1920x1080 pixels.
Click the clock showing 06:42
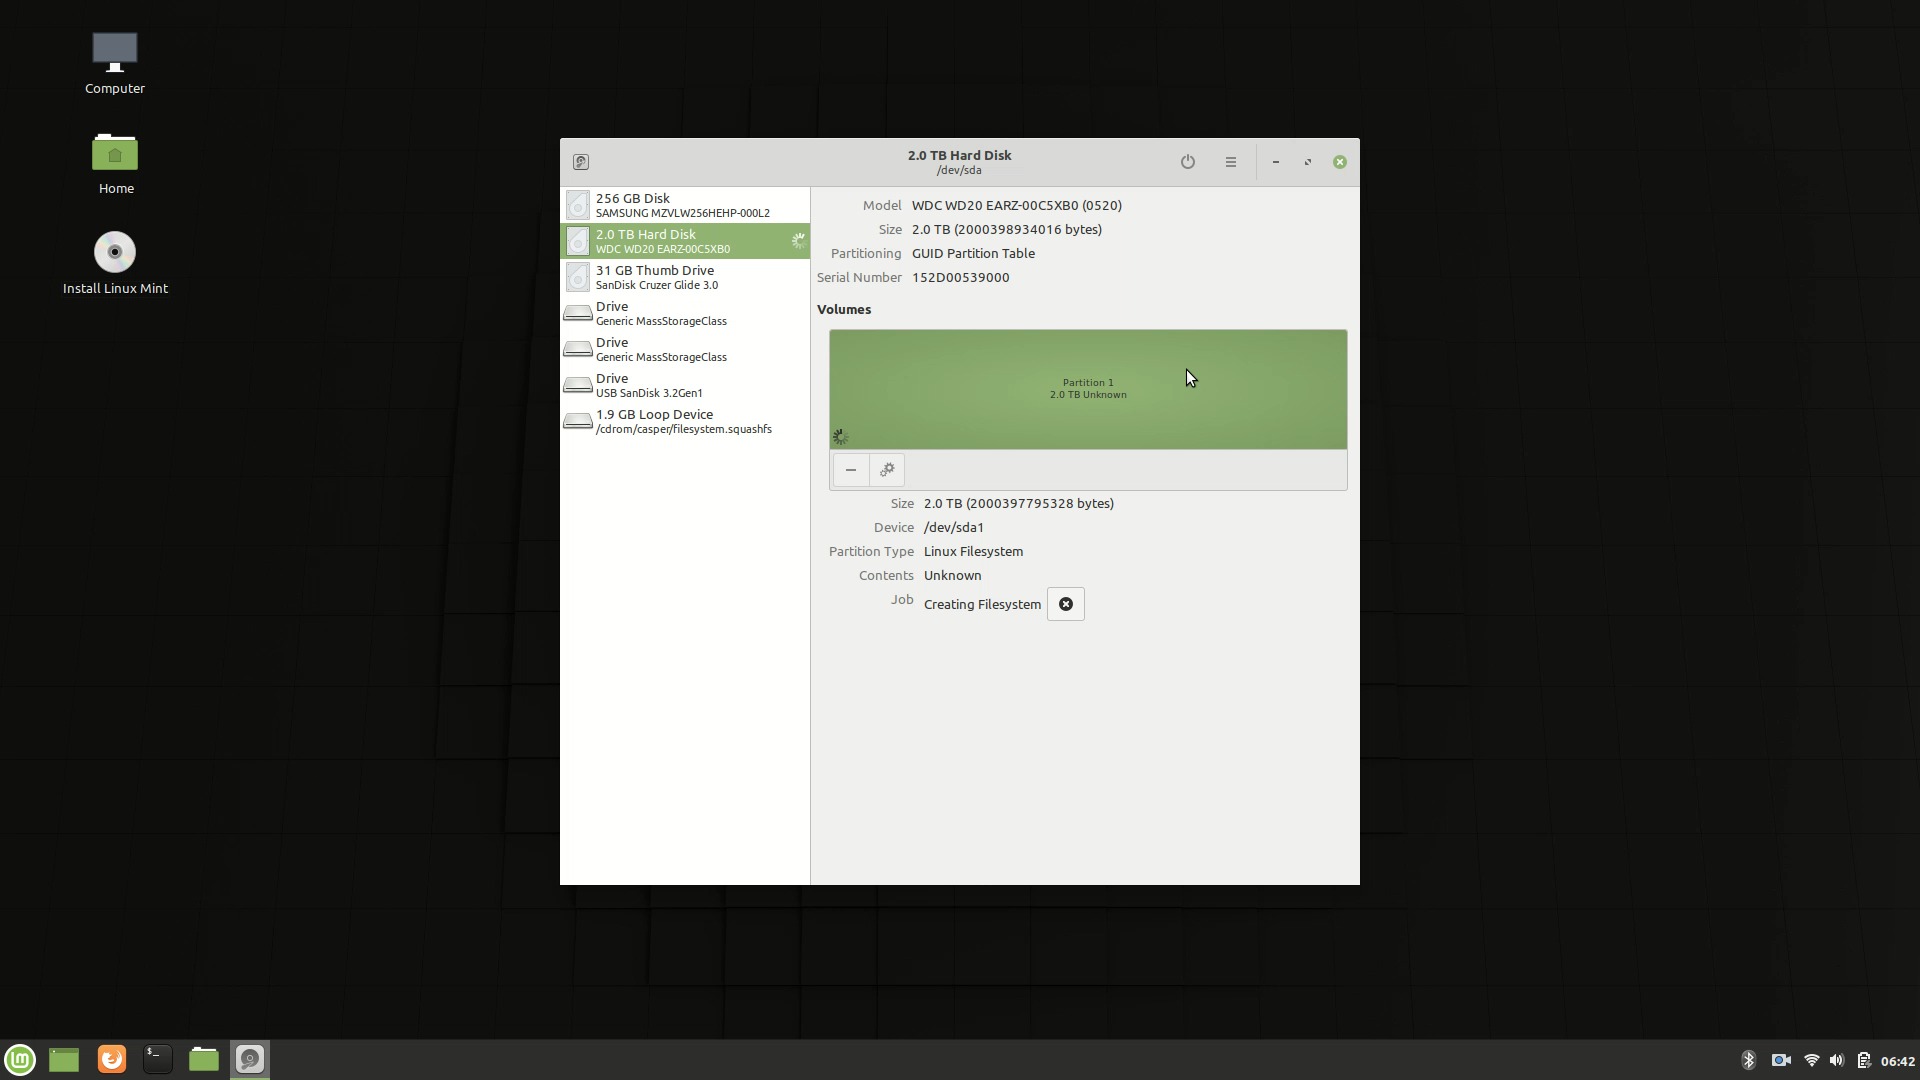click(1897, 1061)
